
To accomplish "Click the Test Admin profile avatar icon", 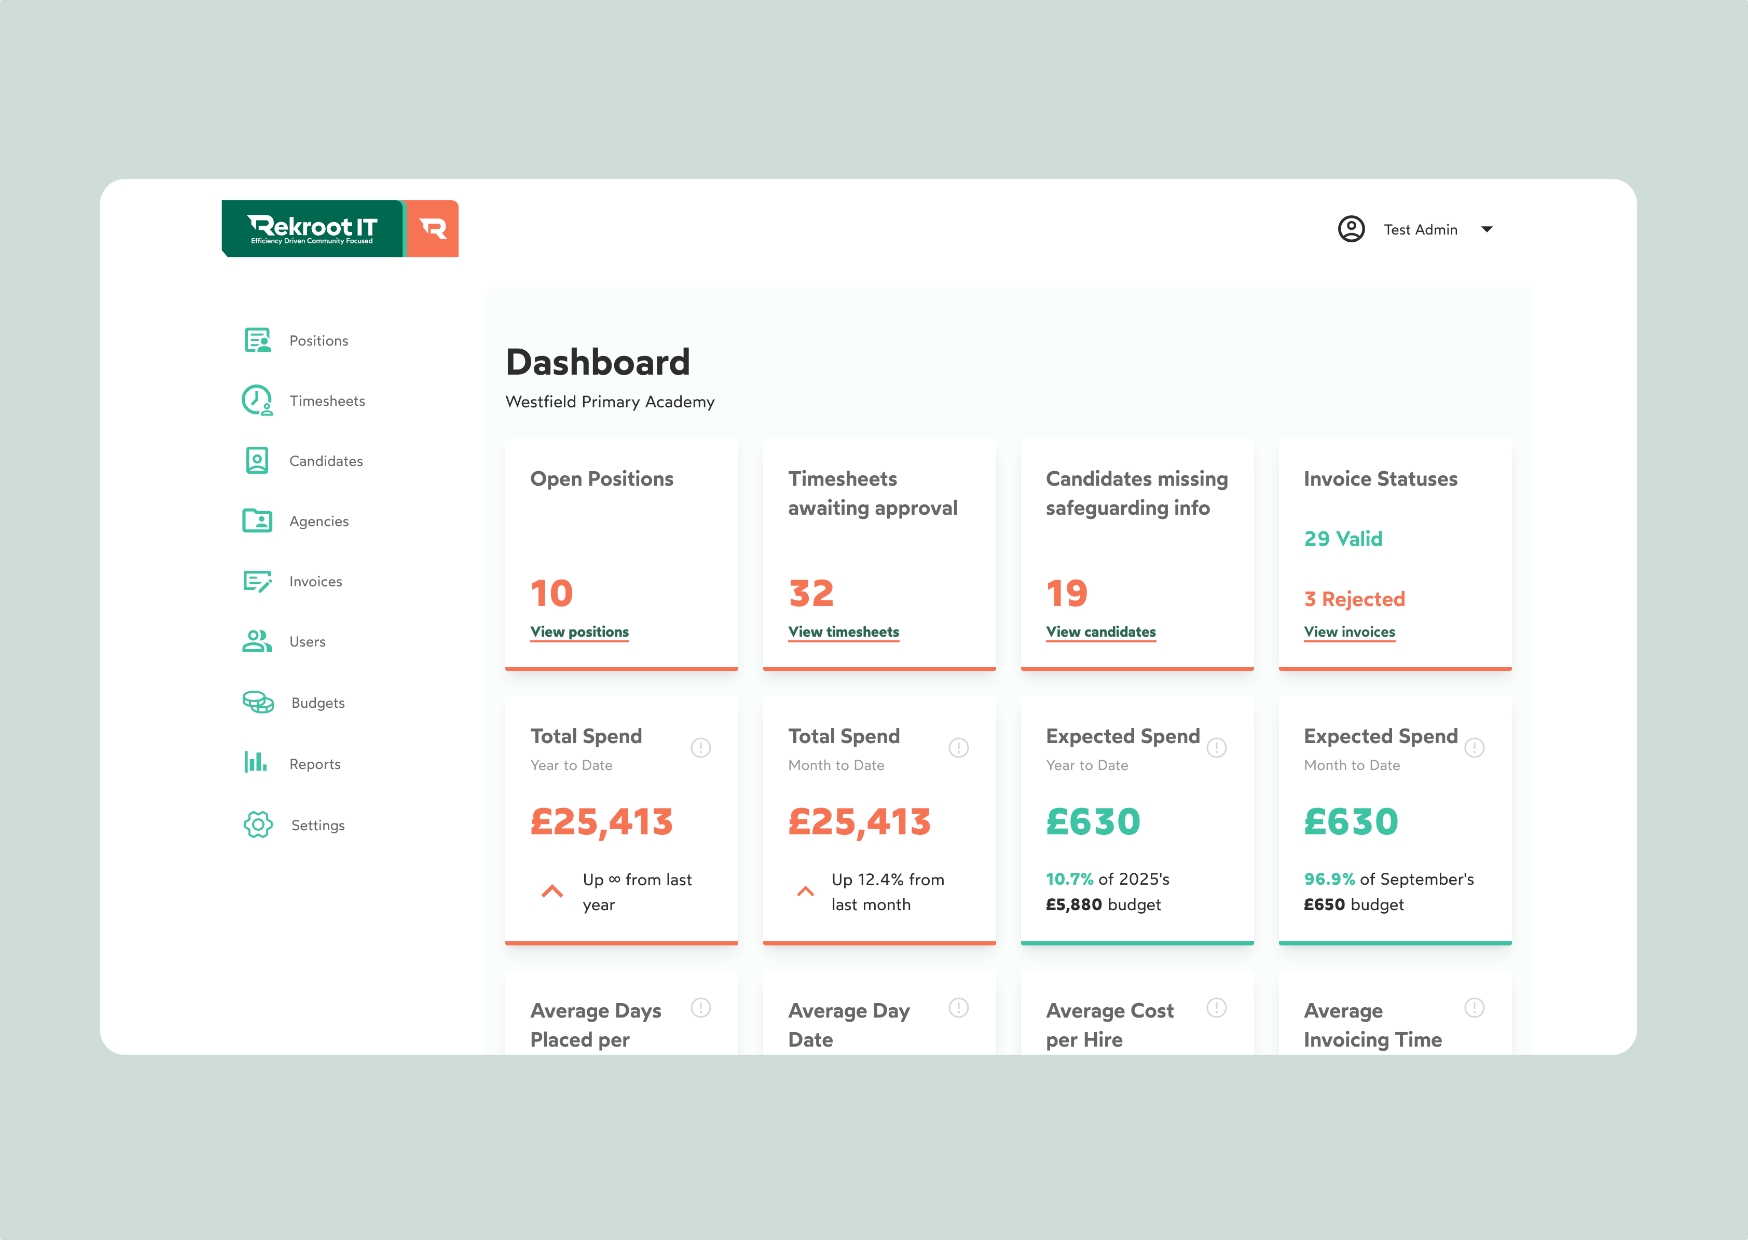I will pos(1351,229).
